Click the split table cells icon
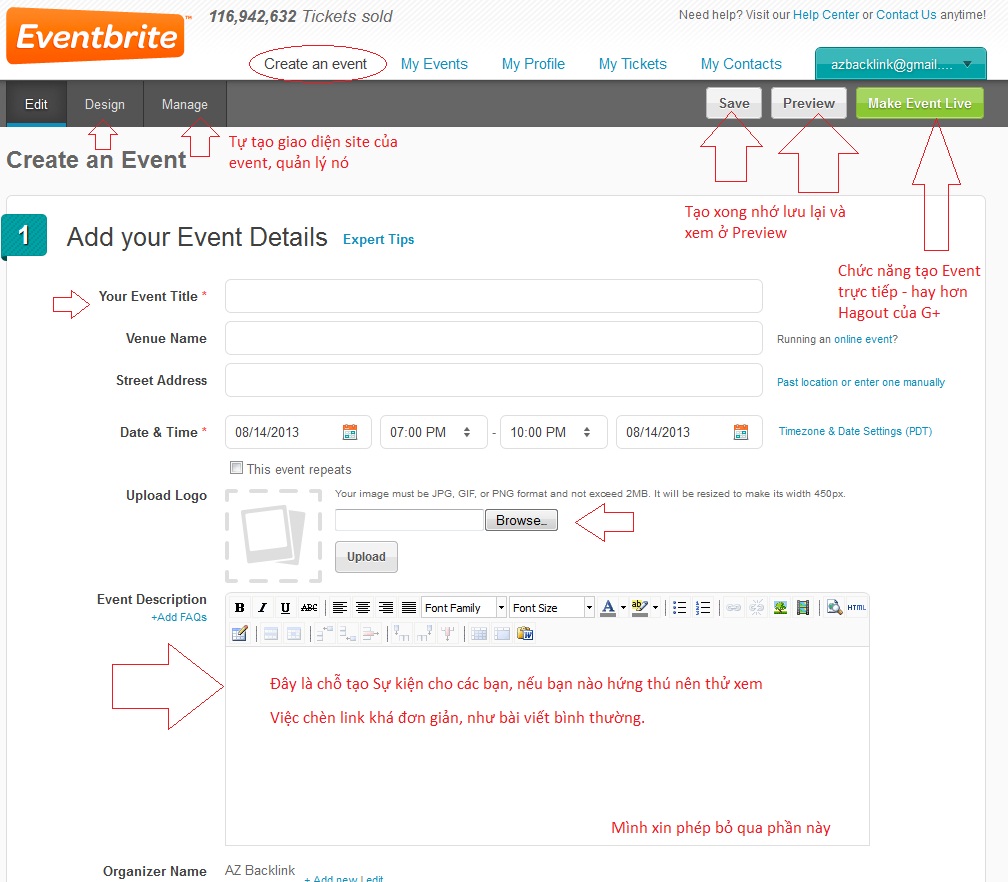 coord(479,634)
